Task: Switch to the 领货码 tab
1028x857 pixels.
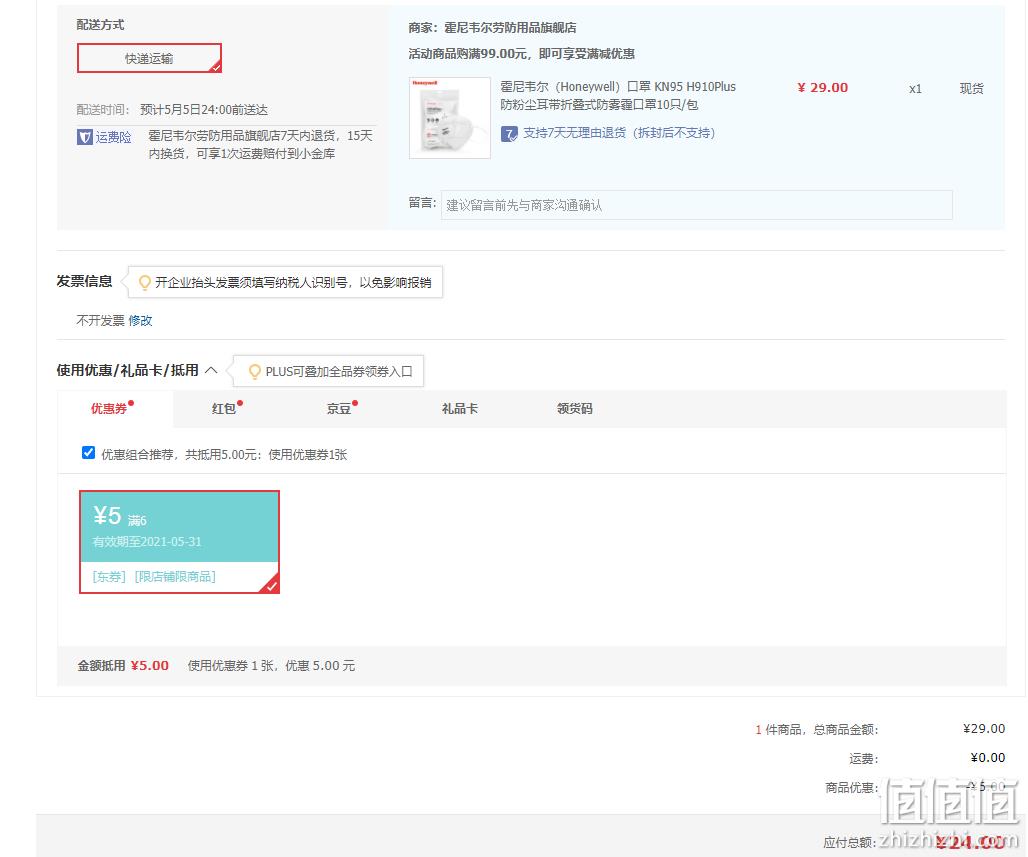Action: [x=574, y=409]
